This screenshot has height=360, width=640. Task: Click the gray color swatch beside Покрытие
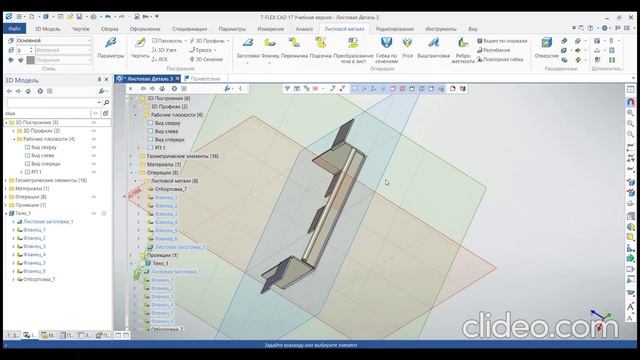point(30,60)
